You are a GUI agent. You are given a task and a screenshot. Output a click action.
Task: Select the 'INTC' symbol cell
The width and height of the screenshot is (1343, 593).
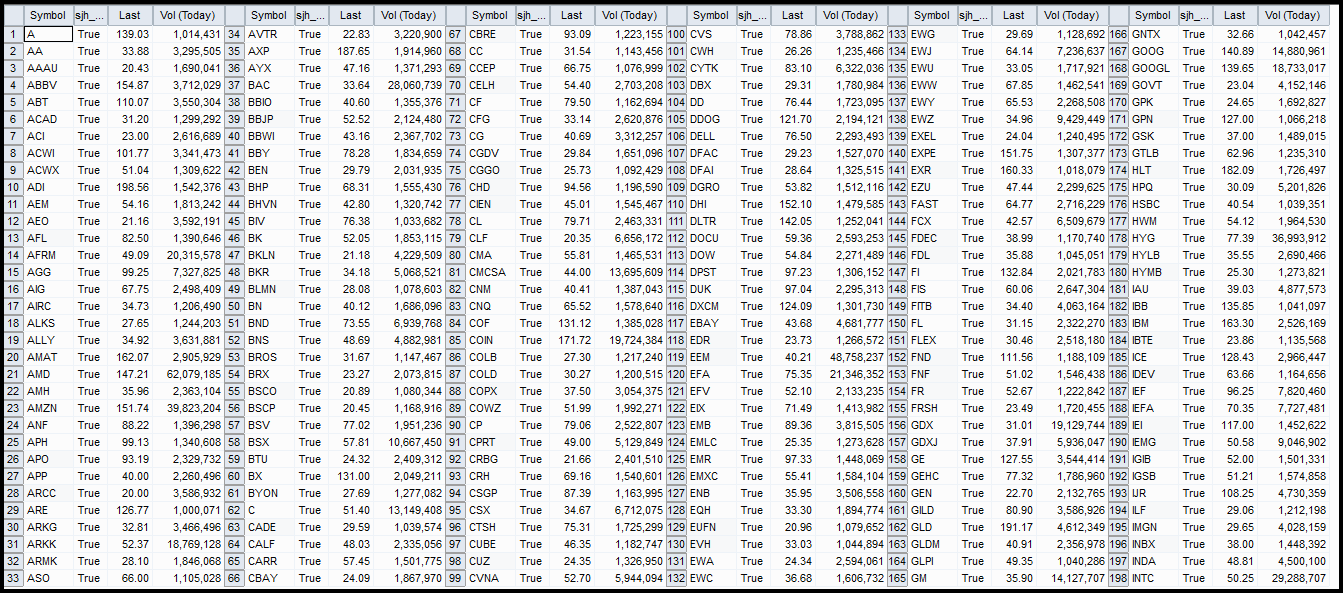(x=1153, y=578)
